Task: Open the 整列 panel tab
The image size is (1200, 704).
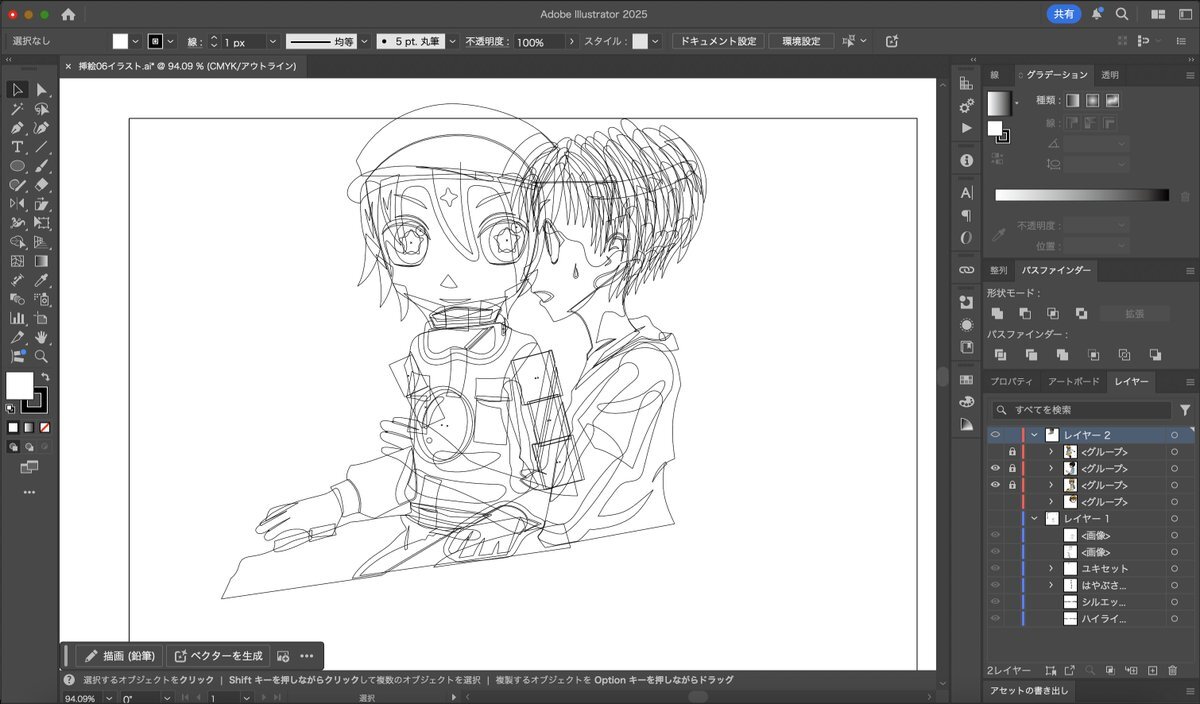Action: point(998,270)
